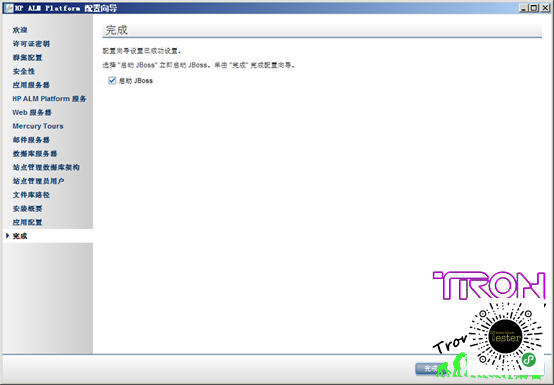Go to 站点管理数据库架构 step
The height and width of the screenshot is (385, 554).
(x=46, y=167)
